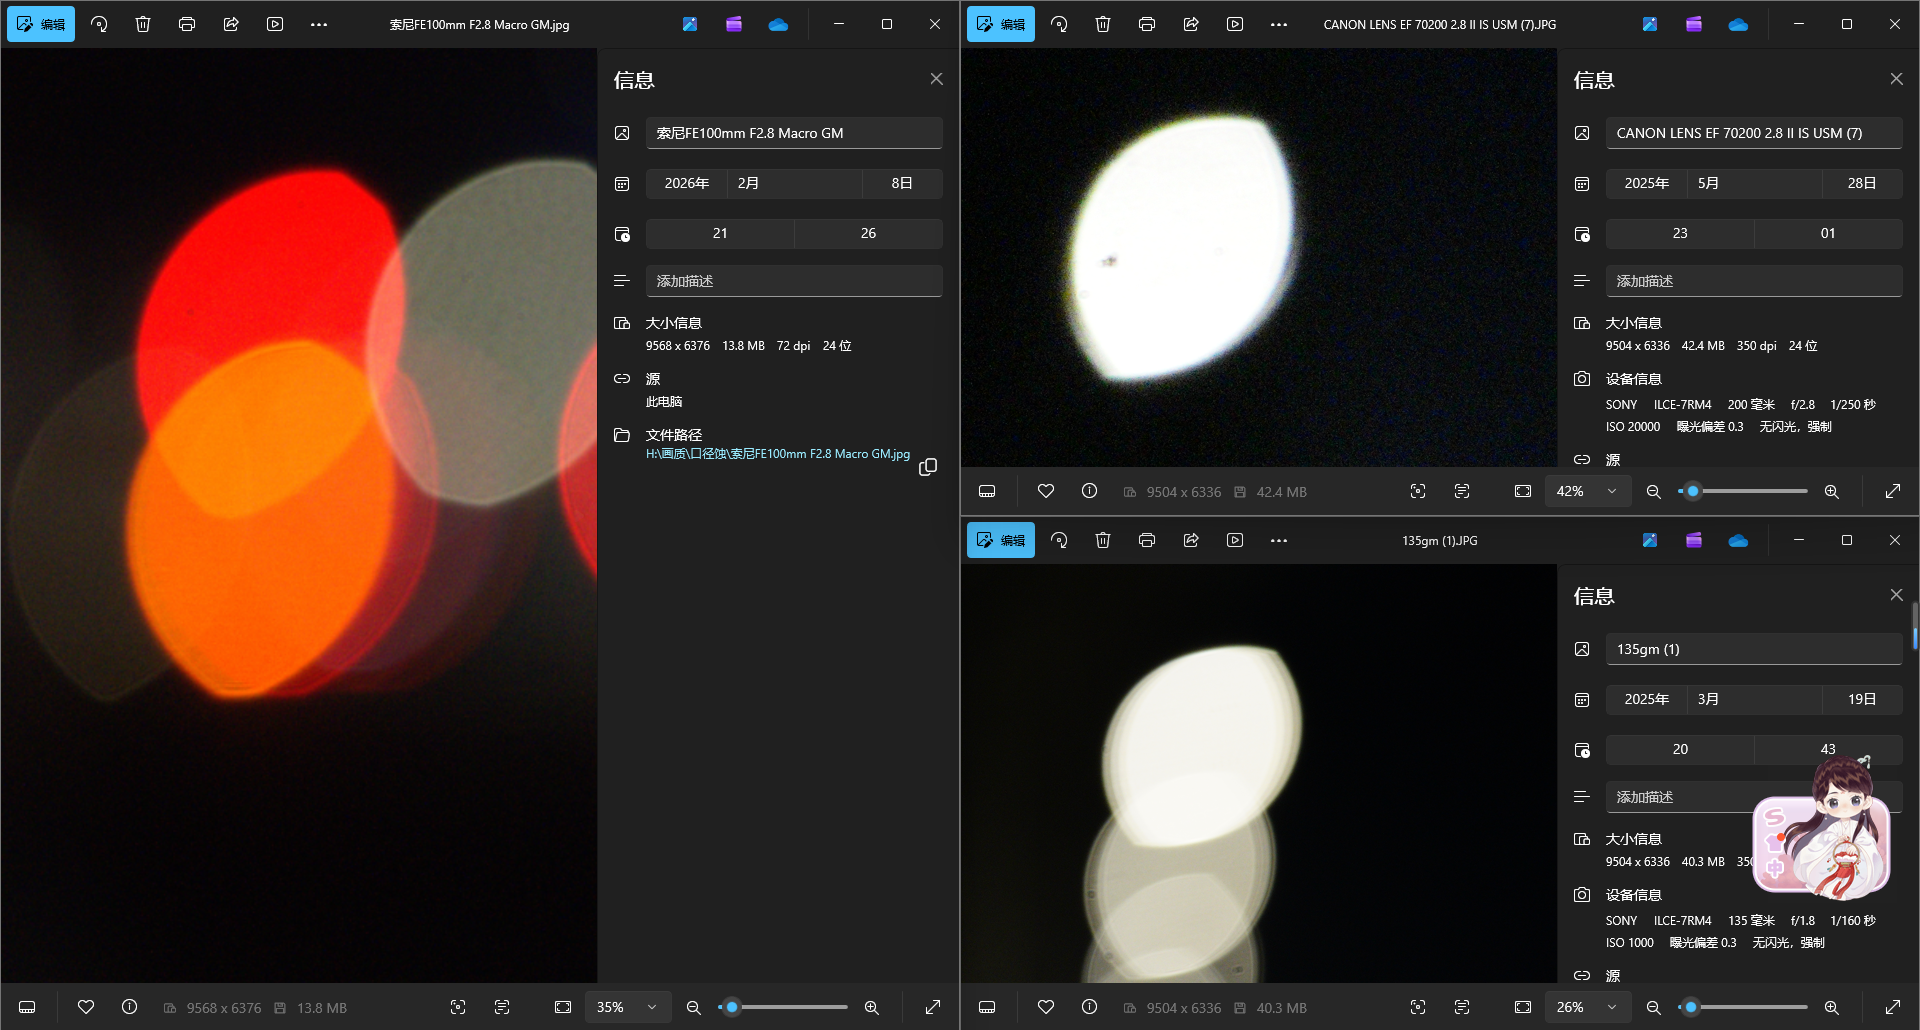This screenshot has height=1030, width=1920.
Task: Copy the file path of 索尼FE100mm image
Action: (928, 467)
